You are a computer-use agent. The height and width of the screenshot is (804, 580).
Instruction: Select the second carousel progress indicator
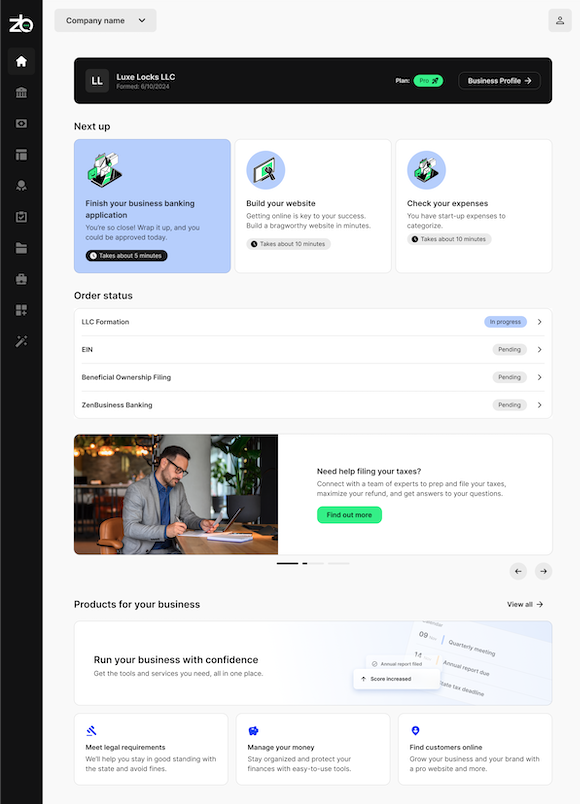313,564
